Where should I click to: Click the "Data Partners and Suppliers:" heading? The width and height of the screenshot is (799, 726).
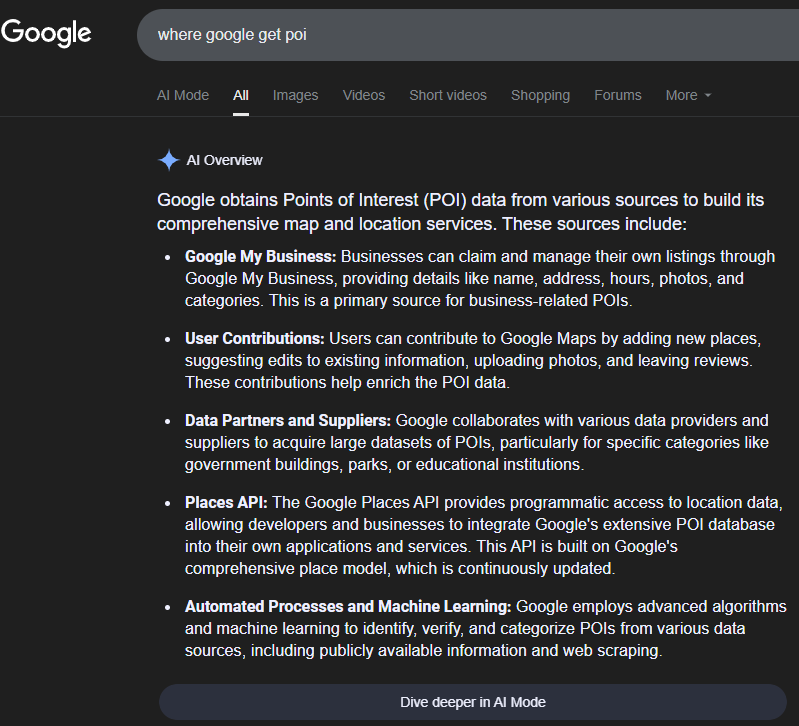[x=288, y=421]
